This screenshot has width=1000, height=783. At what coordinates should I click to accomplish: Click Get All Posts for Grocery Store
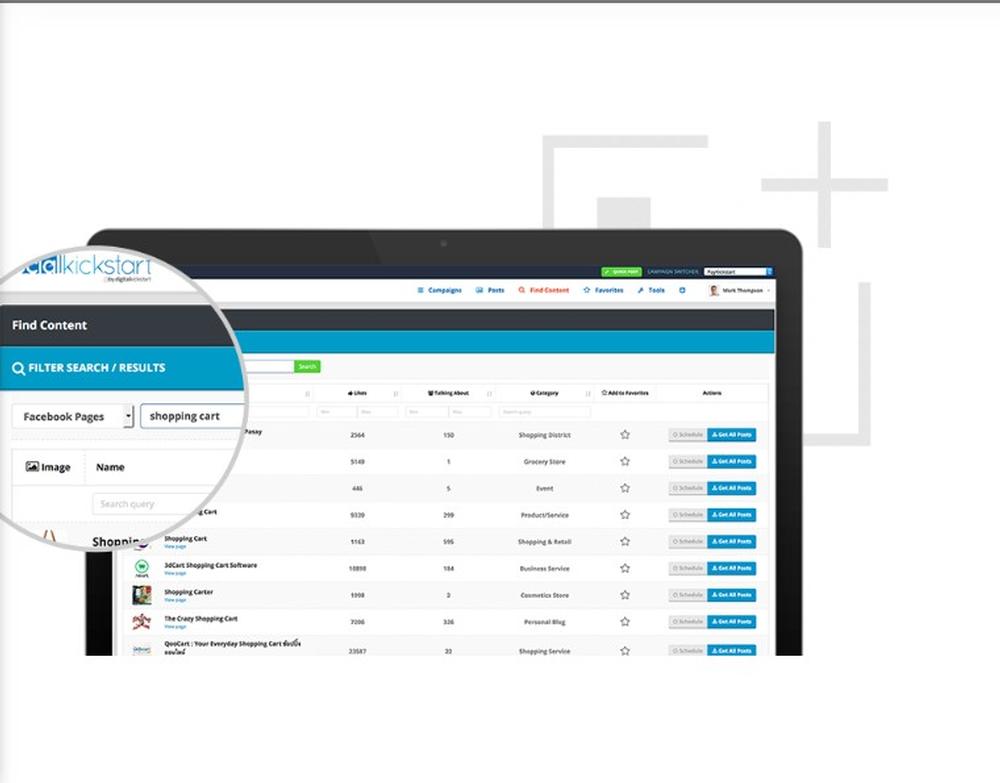coord(732,461)
